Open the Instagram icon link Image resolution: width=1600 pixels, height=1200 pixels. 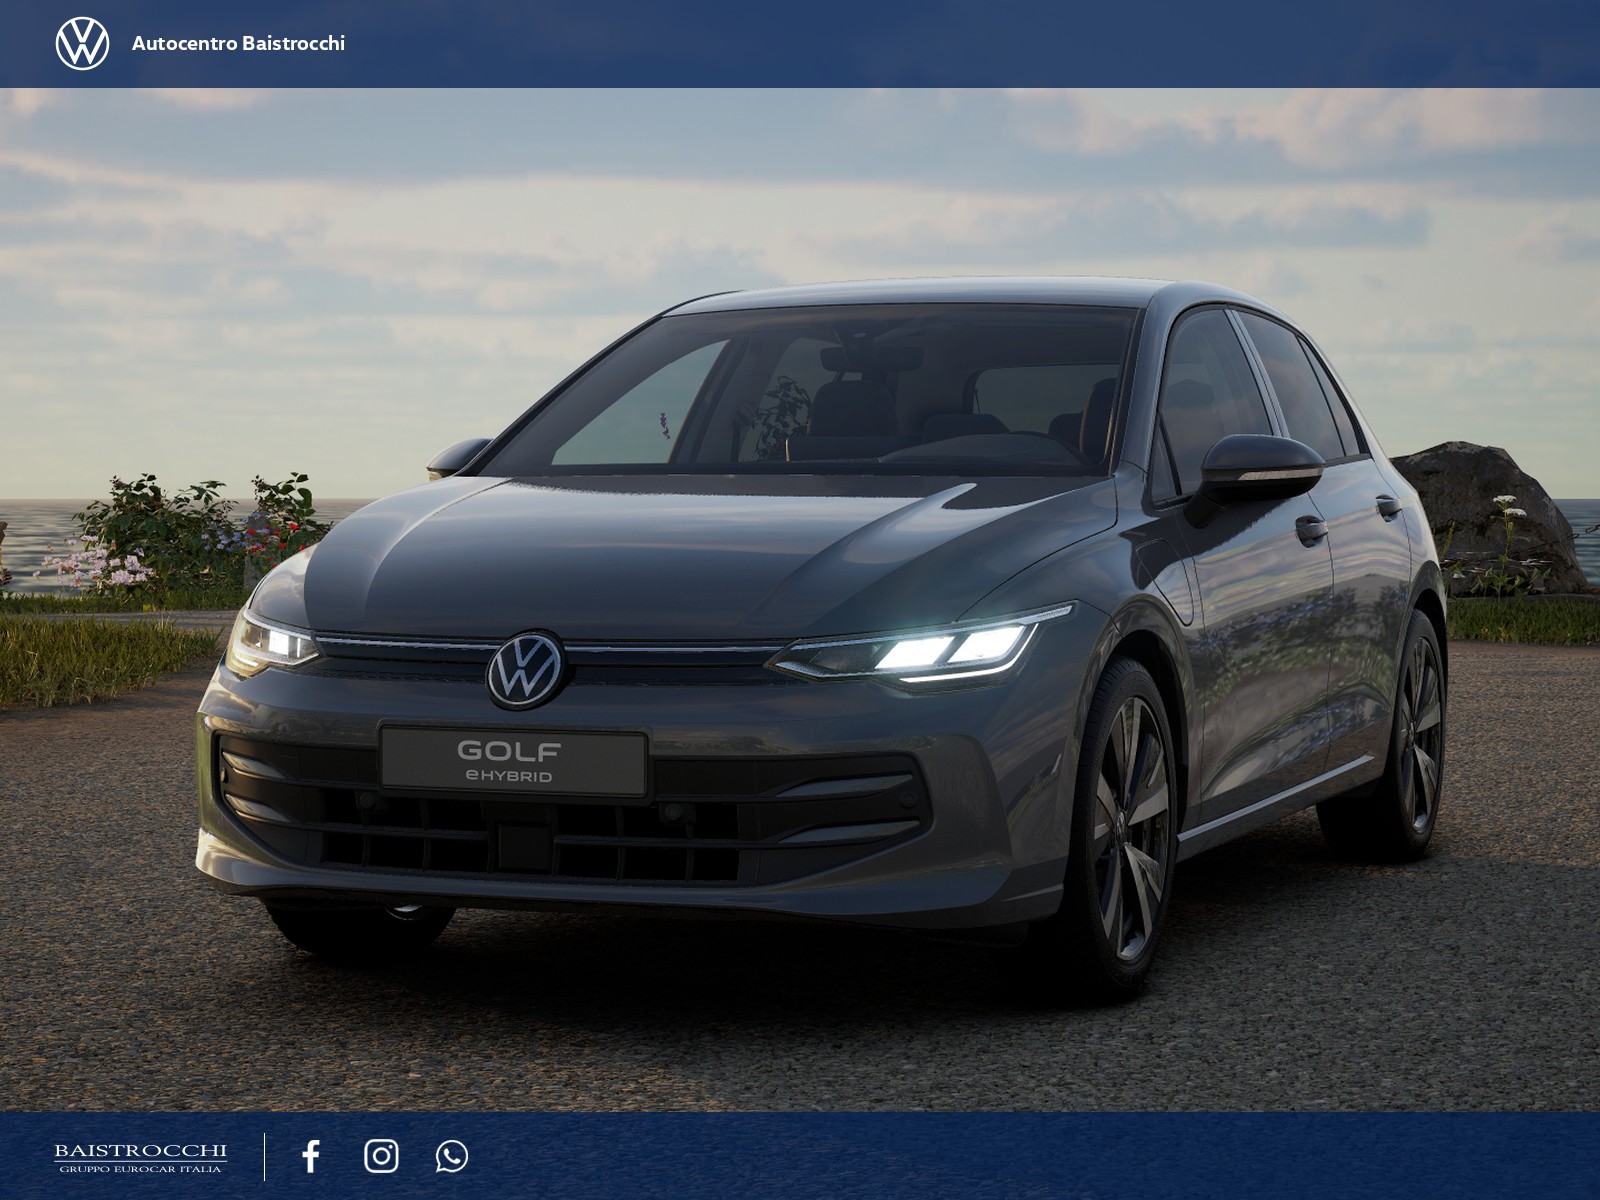[381, 1156]
